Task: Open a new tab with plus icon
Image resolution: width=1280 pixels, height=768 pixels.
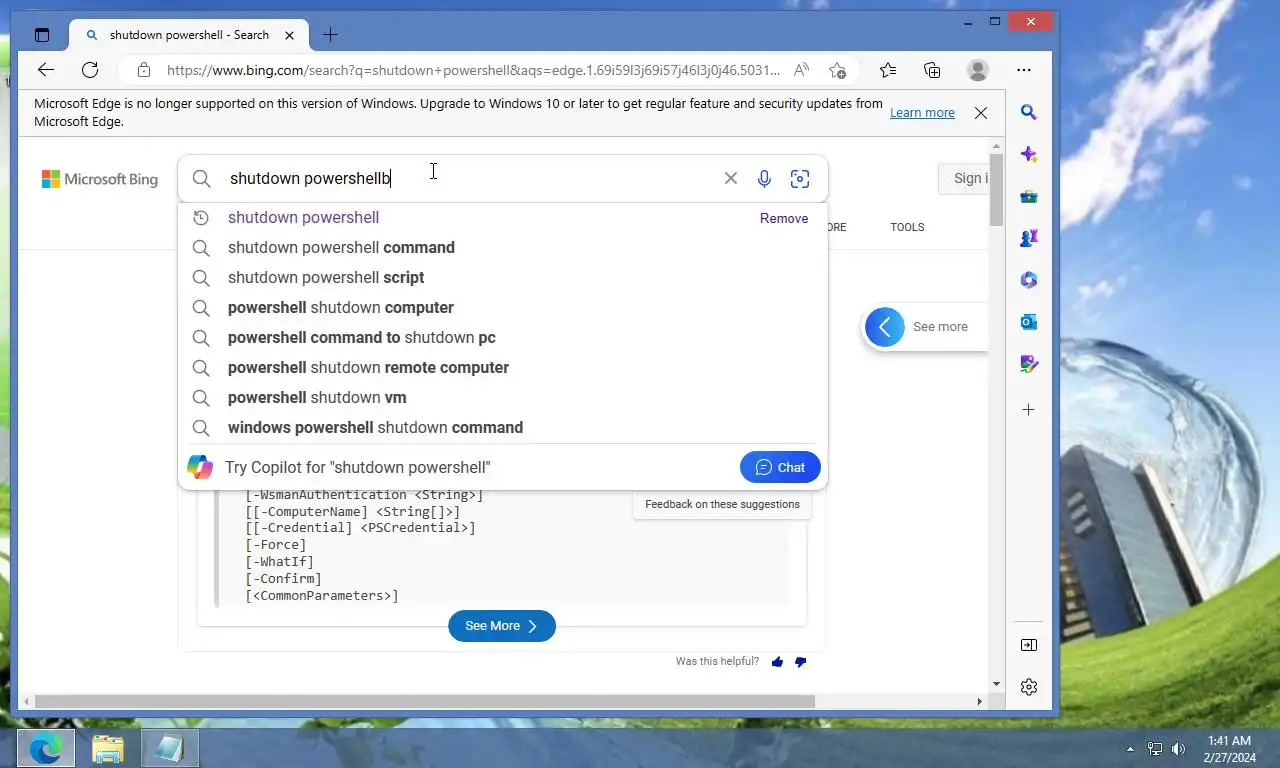Action: tap(330, 35)
